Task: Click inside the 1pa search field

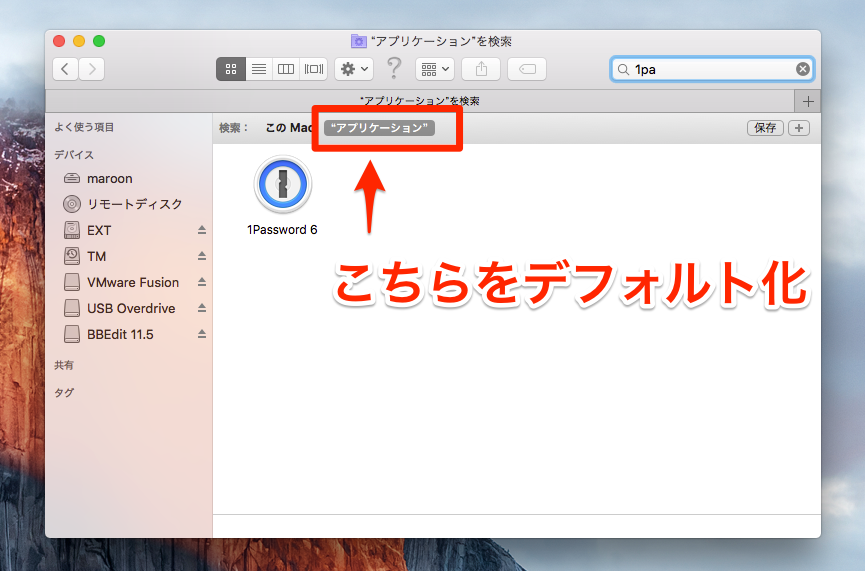Action: click(712, 69)
